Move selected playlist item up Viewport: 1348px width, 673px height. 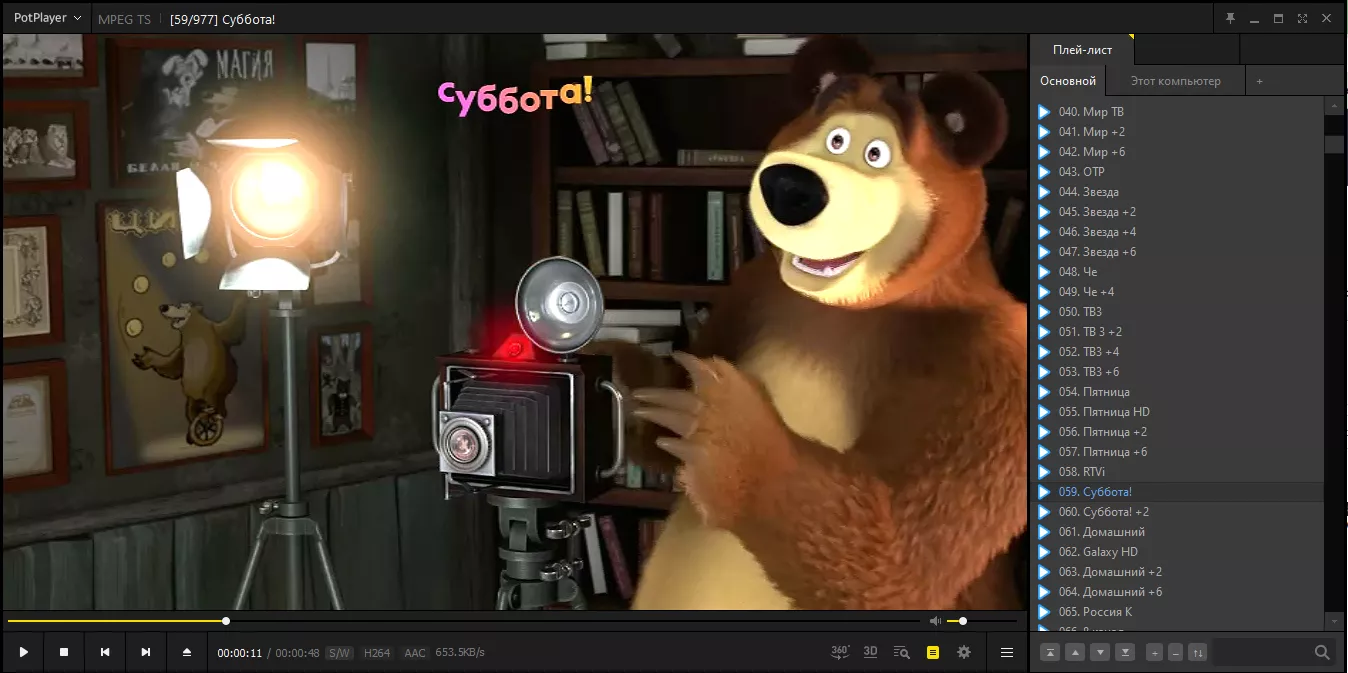[x=1075, y=653]
